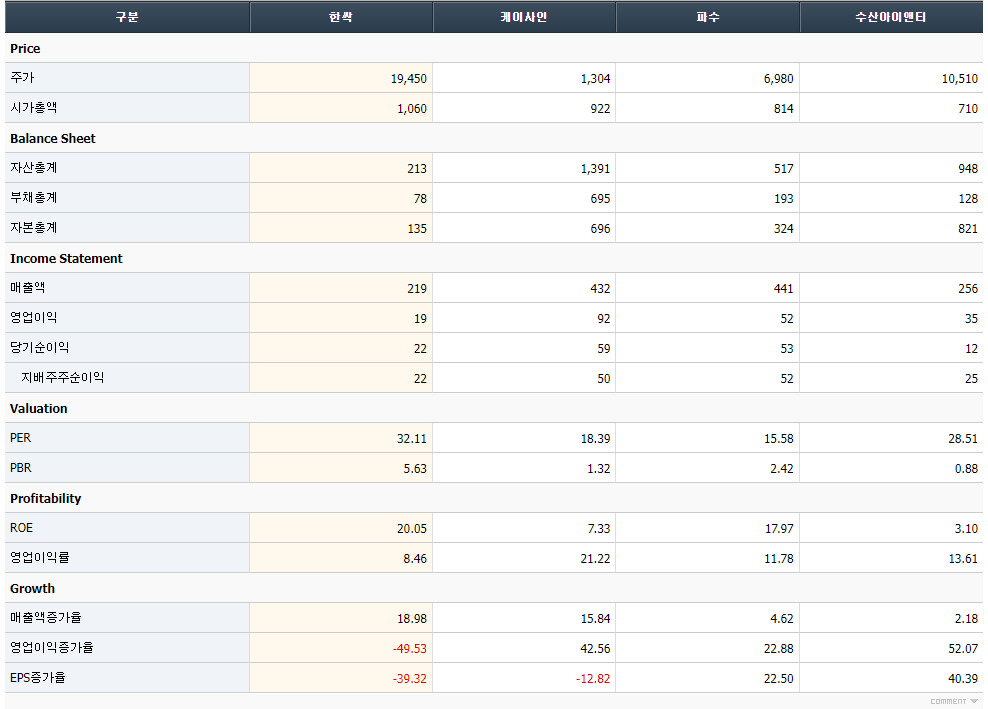The image size is (988, 709).
Task: Select 수산아이앤티 operating profit growth 52.07
Action: (x=963, y=649)
